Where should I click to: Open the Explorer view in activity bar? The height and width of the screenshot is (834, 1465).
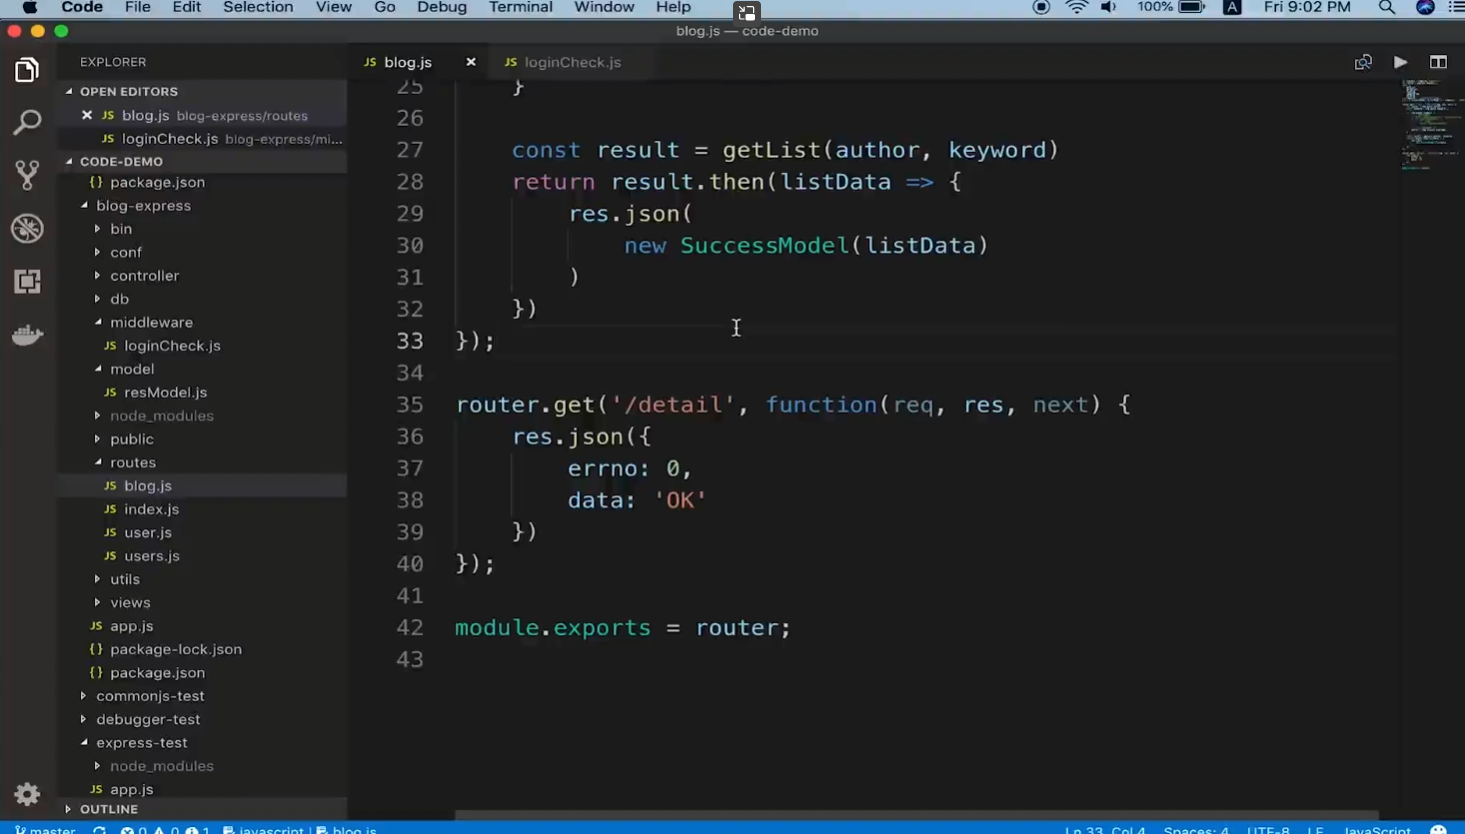(27, 70)
